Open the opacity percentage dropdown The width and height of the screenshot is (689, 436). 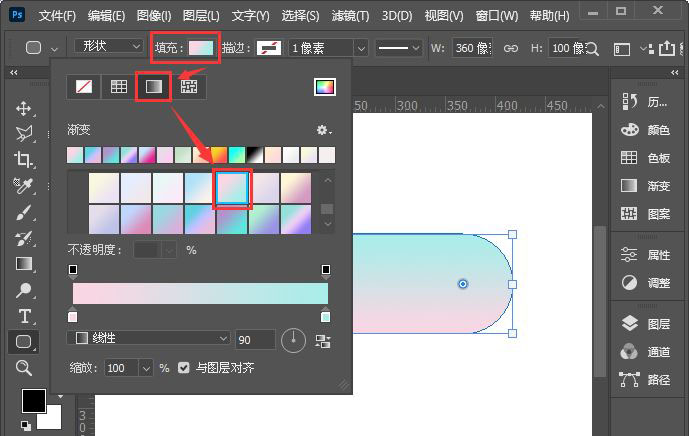(x=170, y=250)
